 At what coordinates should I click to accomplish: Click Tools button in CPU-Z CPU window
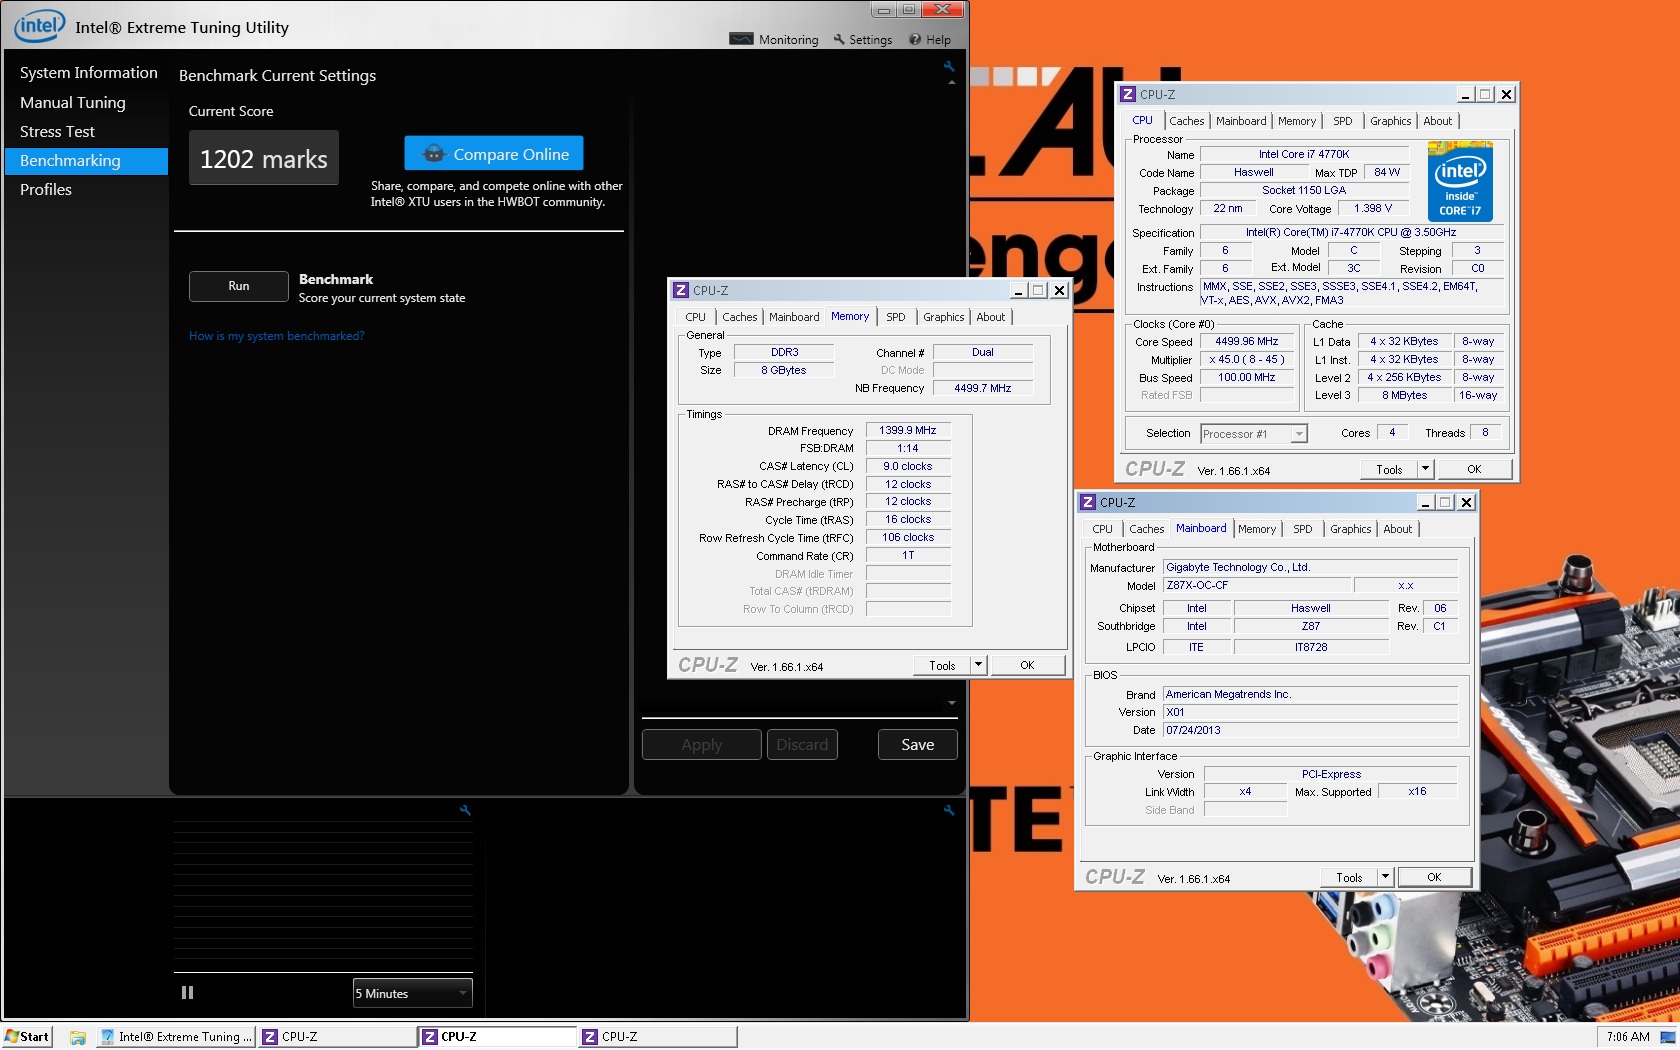click(1389, 469)
